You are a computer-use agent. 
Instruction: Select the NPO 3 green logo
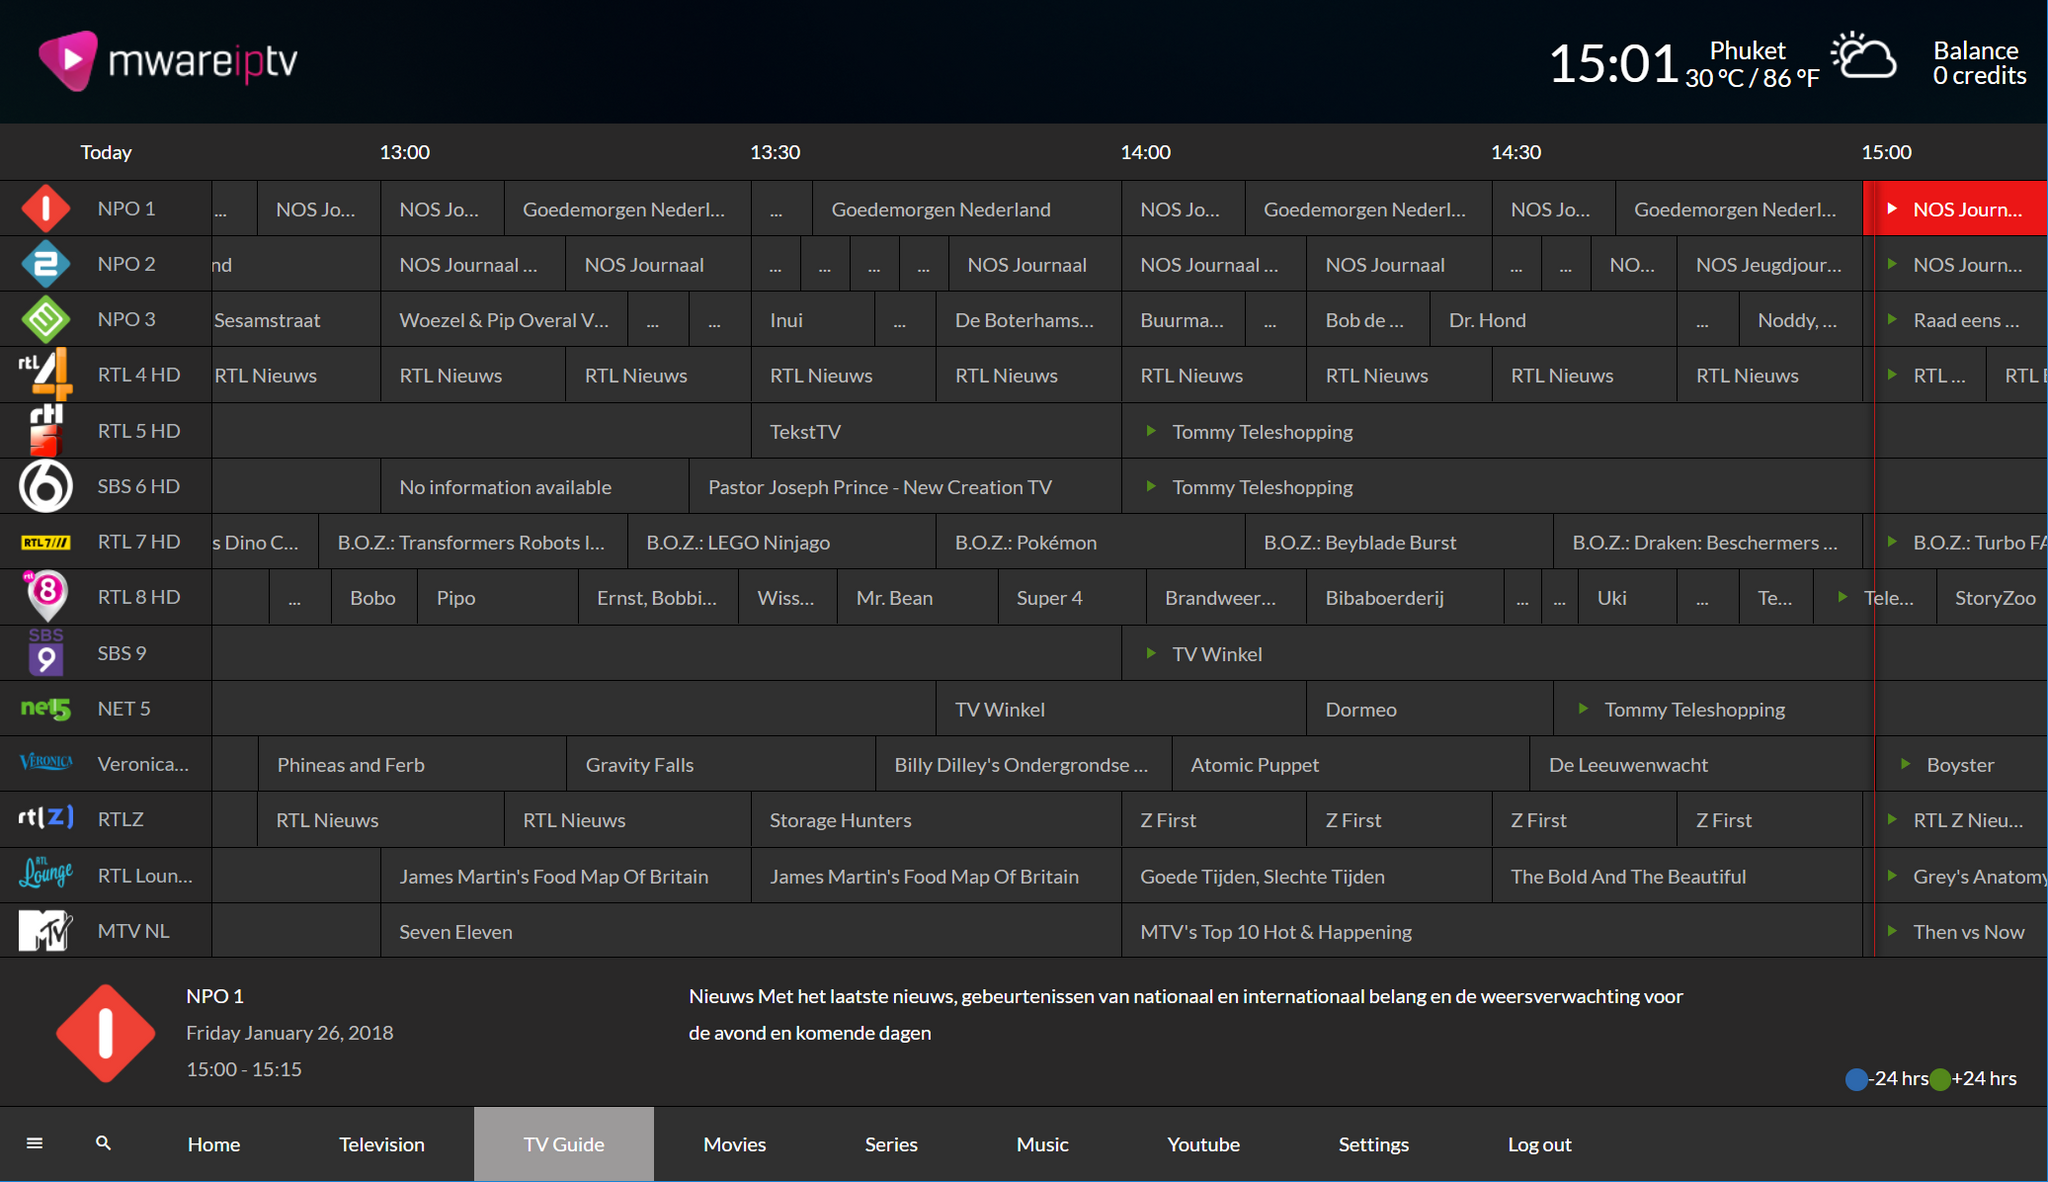(x=46, y=320)
